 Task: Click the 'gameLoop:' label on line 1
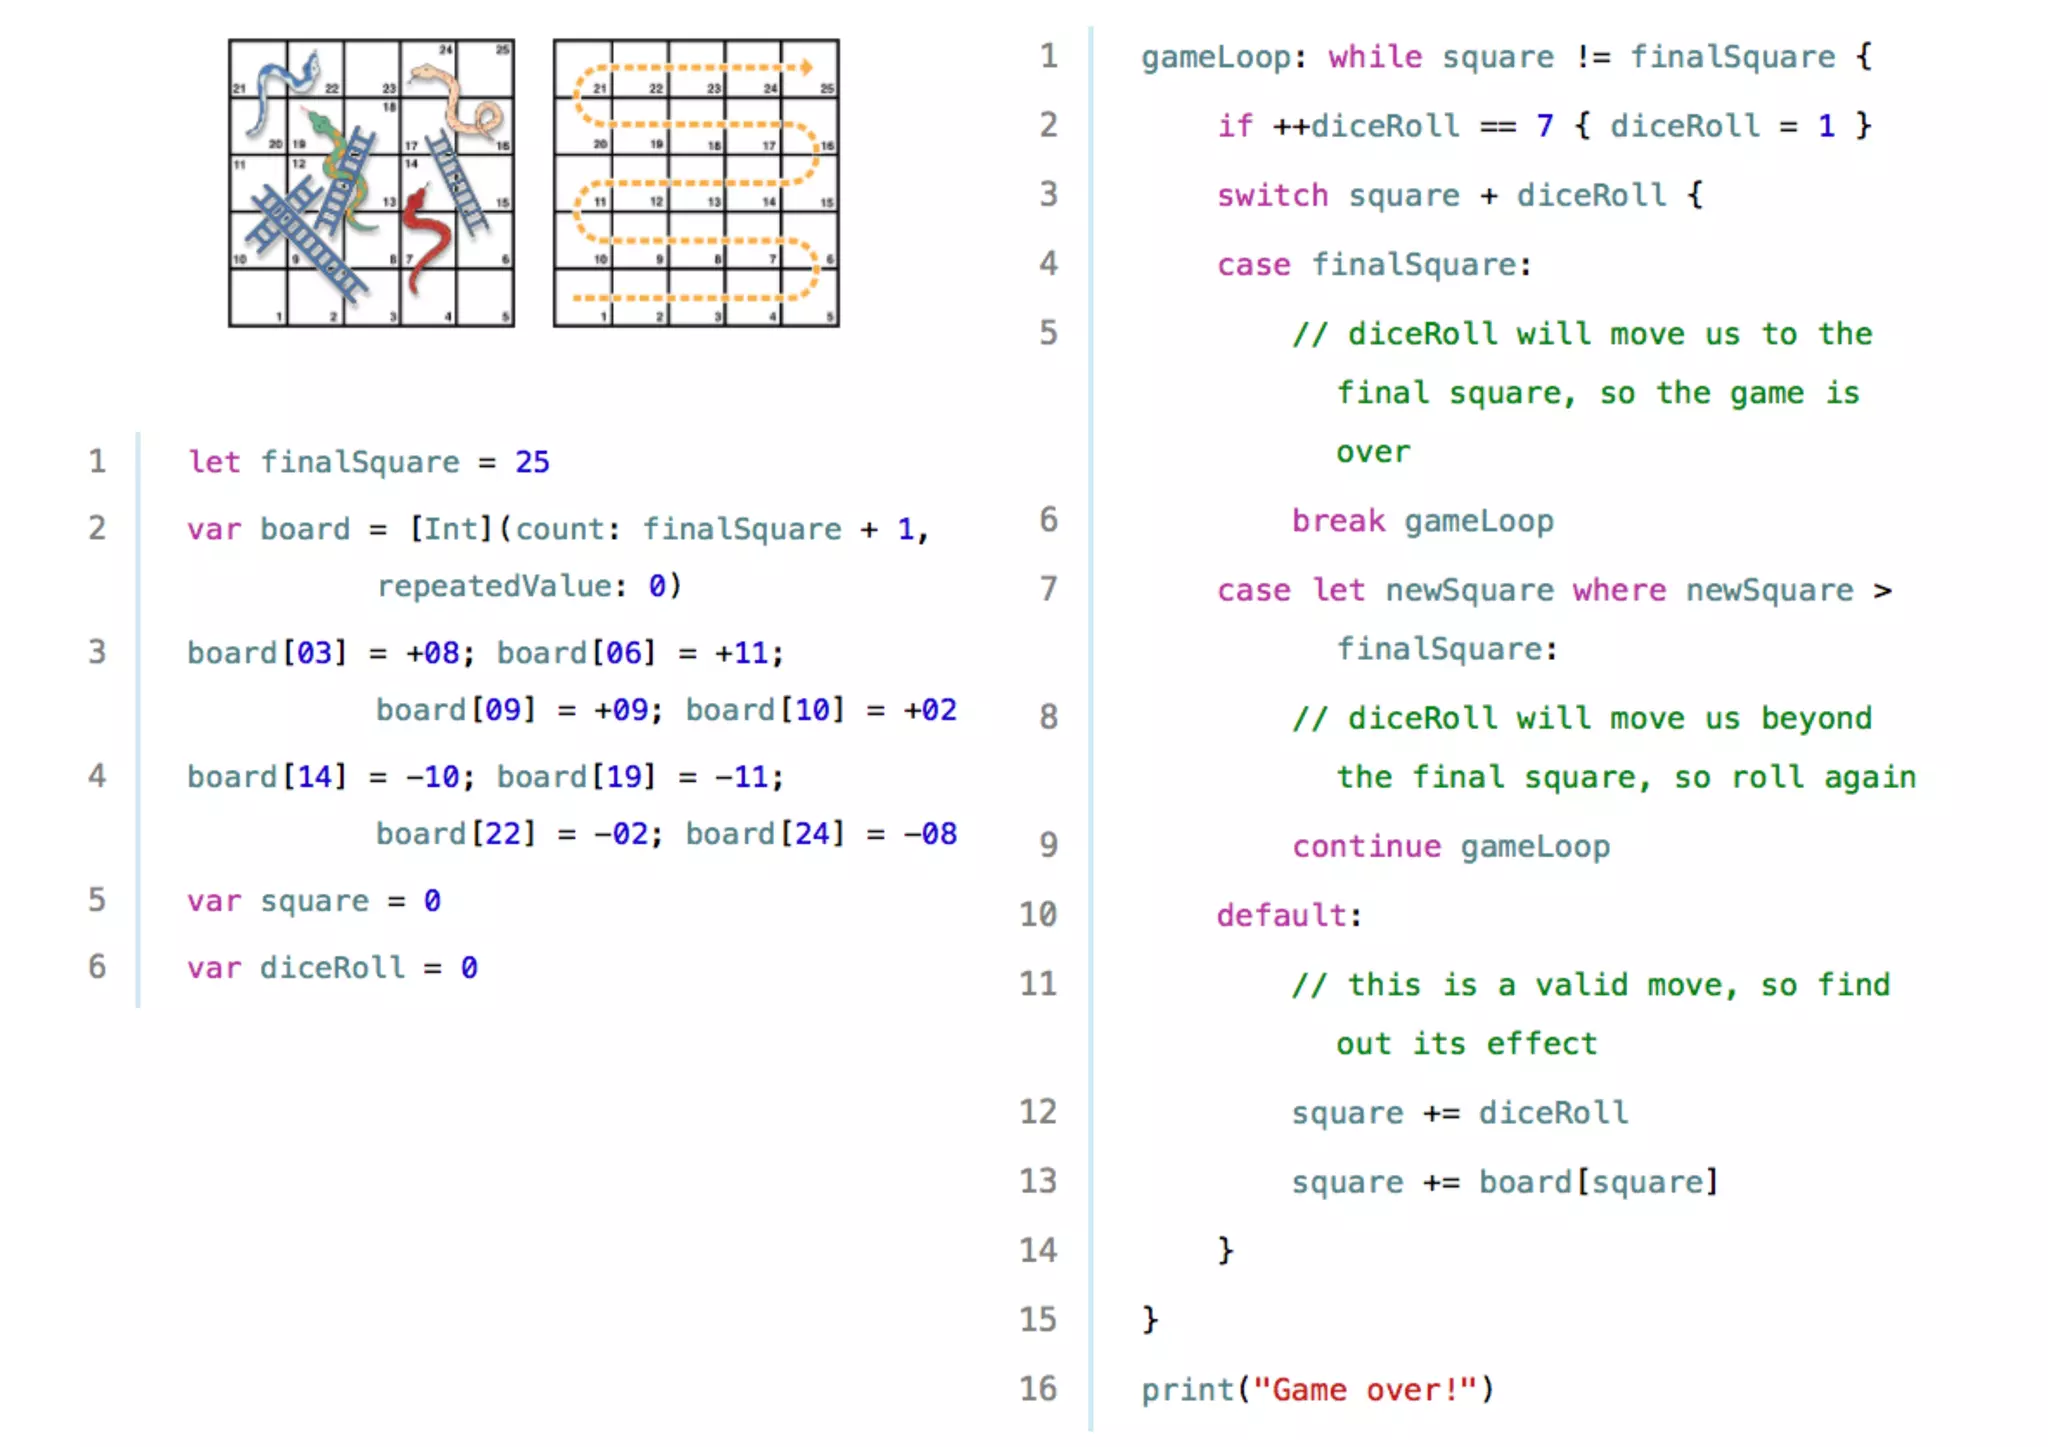(1222, 57)
